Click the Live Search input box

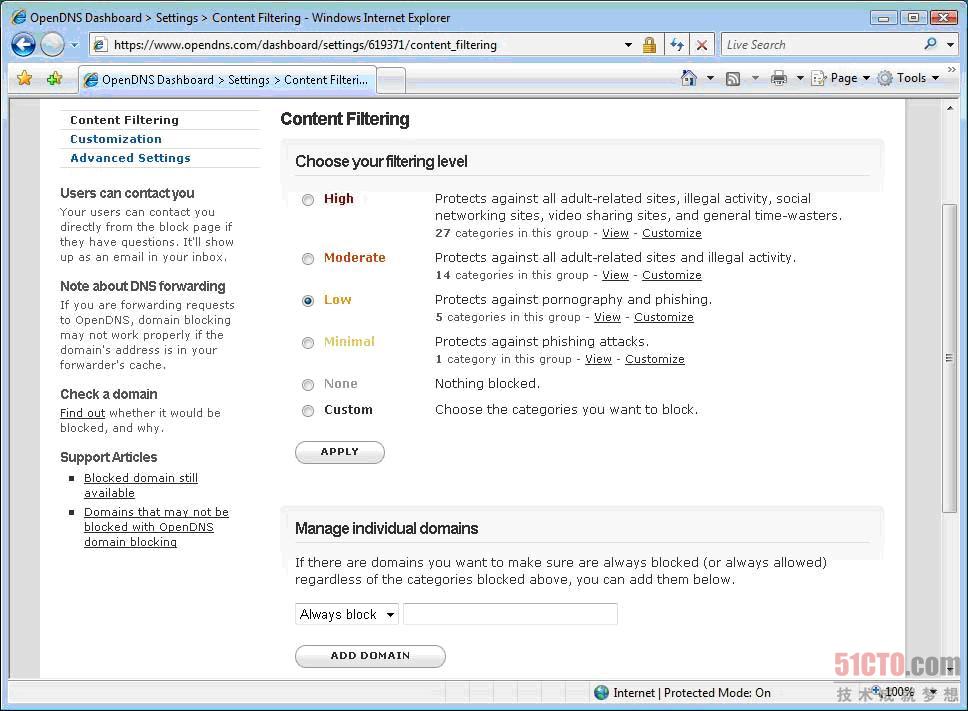pyautogui.click(x=822, y=44)
